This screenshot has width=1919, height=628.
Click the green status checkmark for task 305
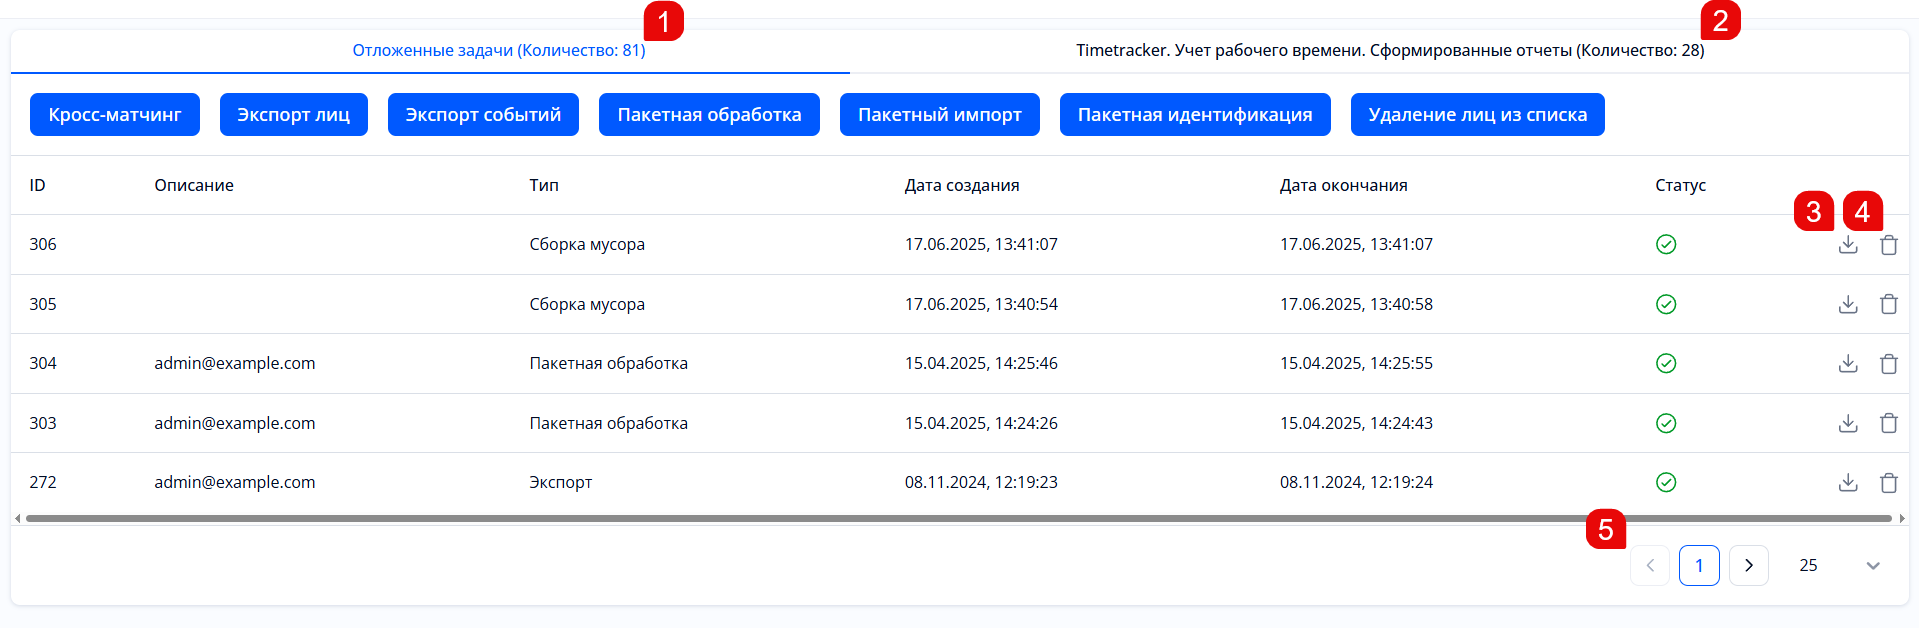[x=1666, y=304]
